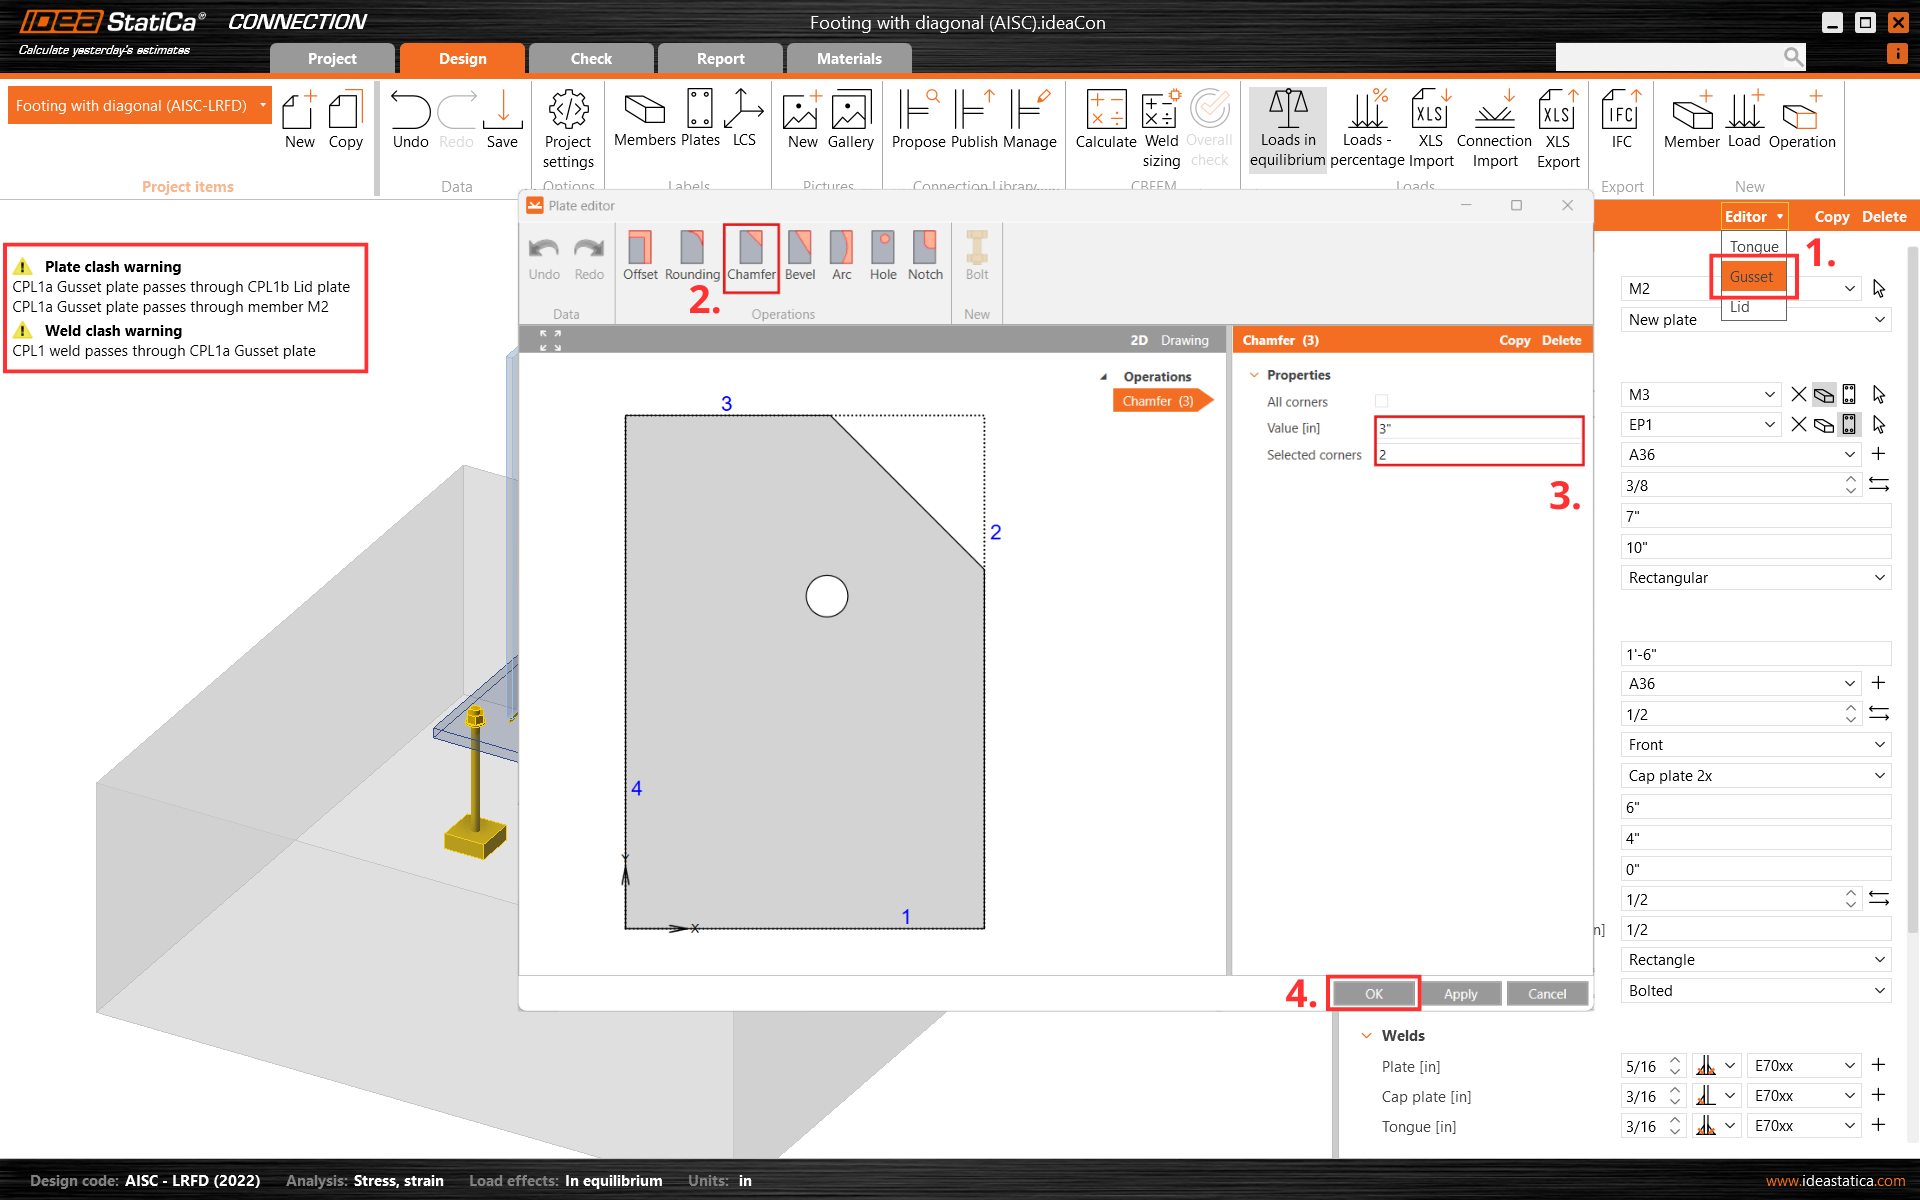This screenshot has width=1920, height=1200.
Task: Click fullscreen expand icon in drawing view
Action: 550,341
